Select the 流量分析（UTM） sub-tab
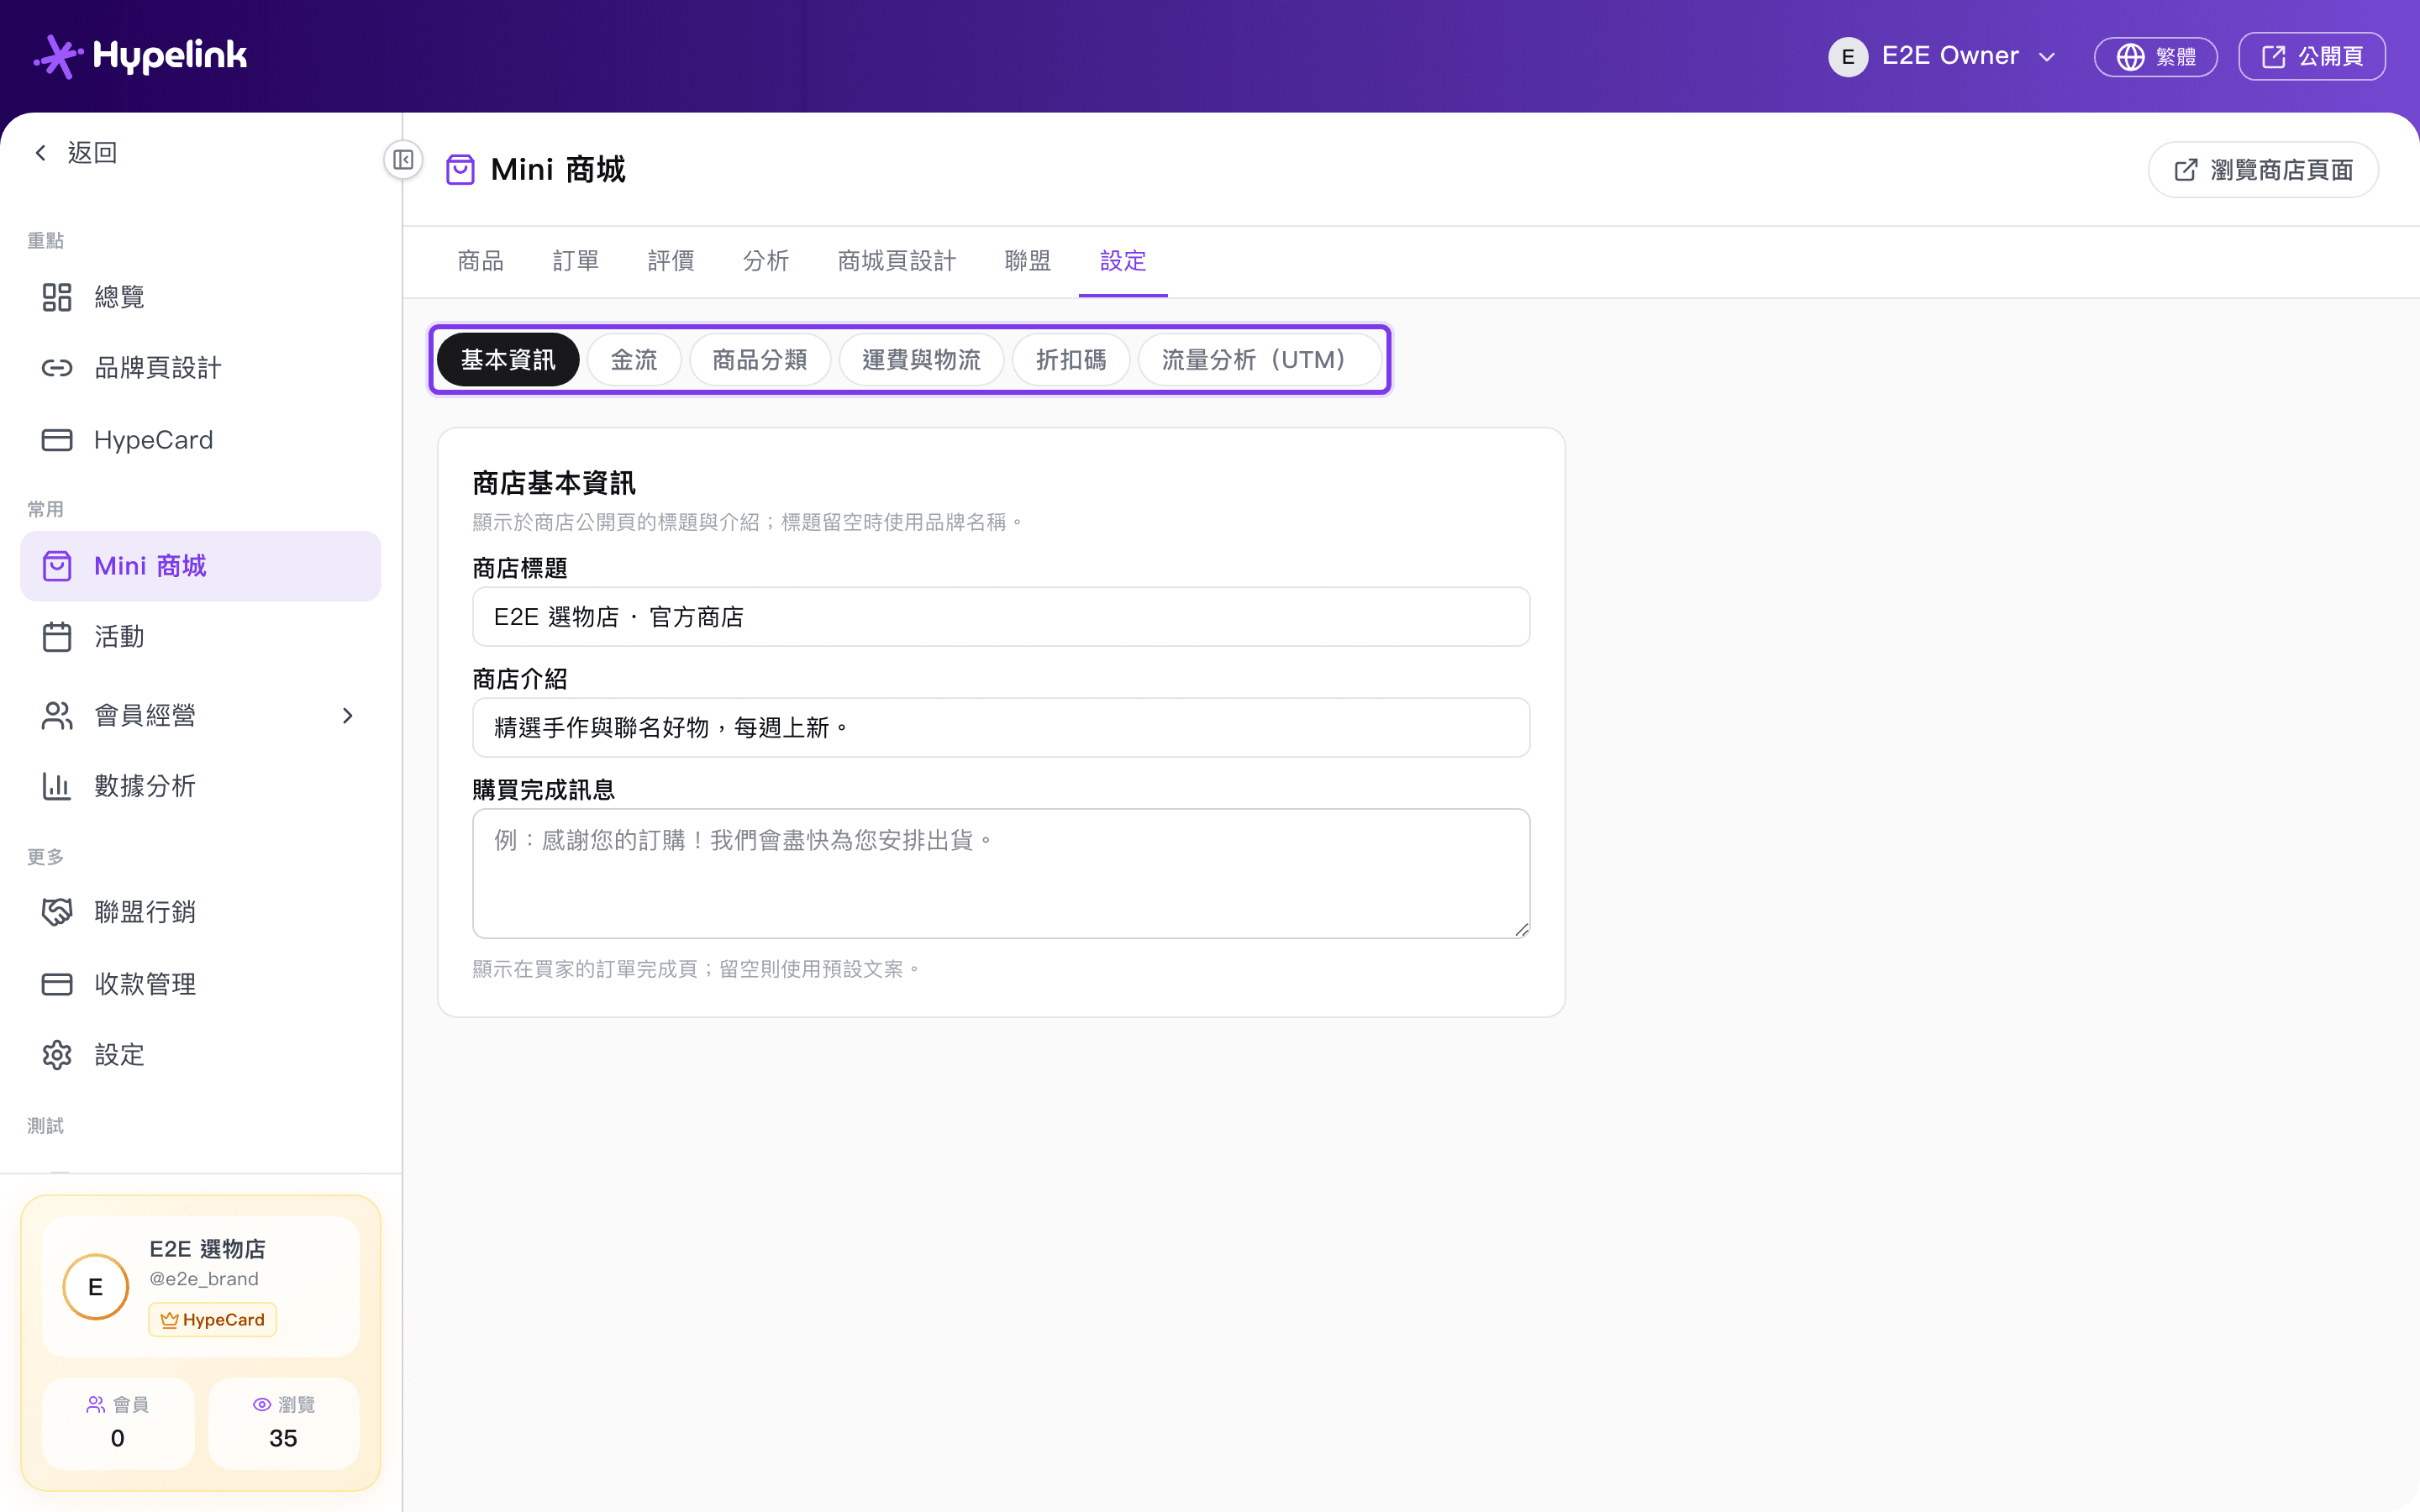The width and height of the screenshot is (2420, 1512). [1259, 360]
